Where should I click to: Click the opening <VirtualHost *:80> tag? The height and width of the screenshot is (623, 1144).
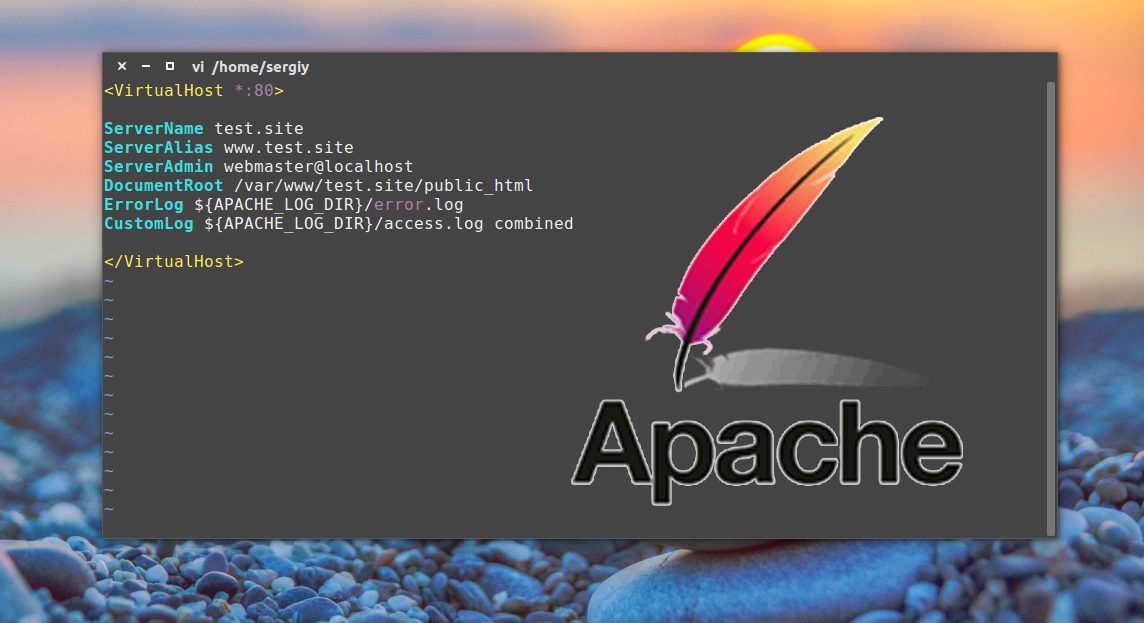click(x=193, y=90)
